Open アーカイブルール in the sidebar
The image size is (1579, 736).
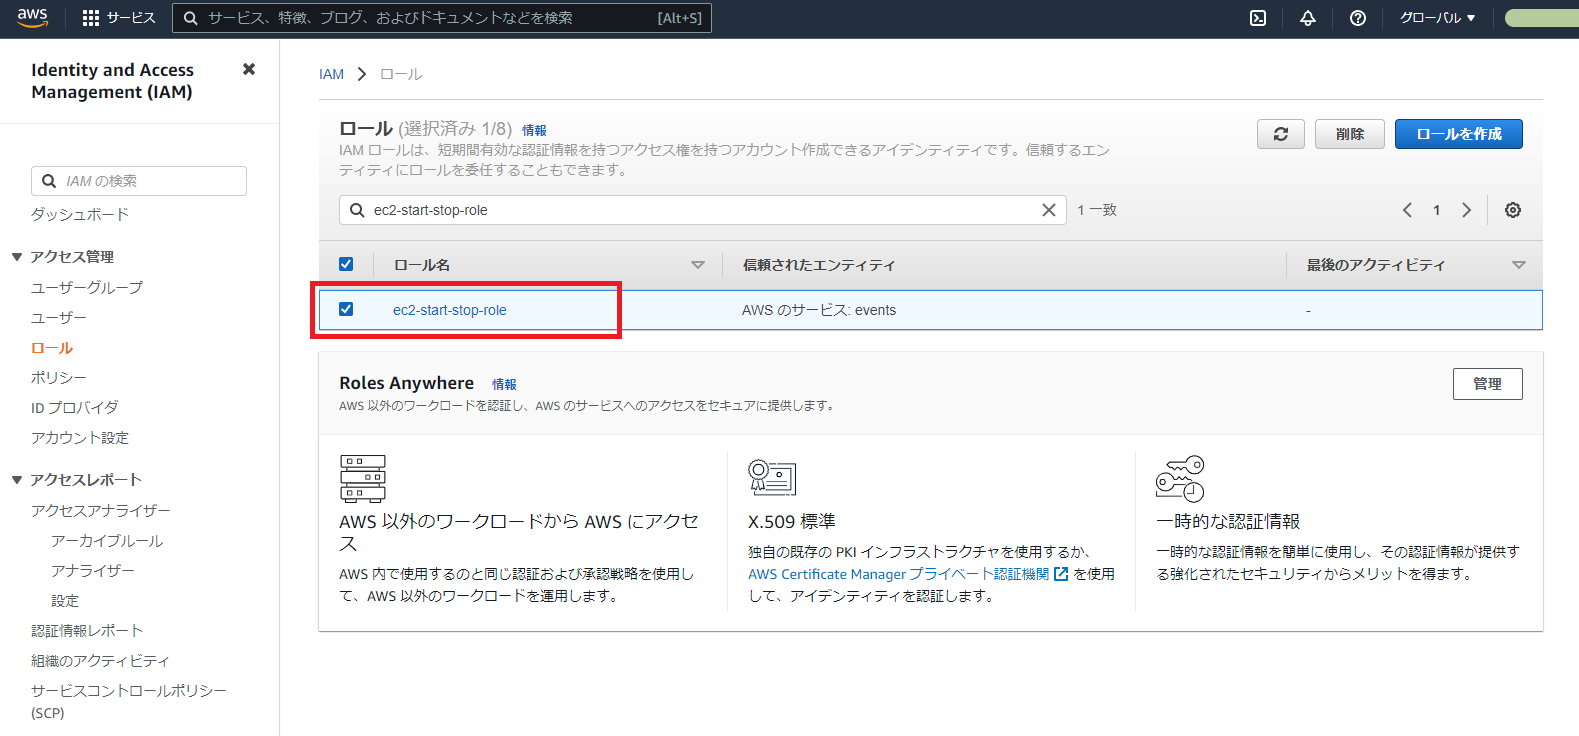point(107,540)
